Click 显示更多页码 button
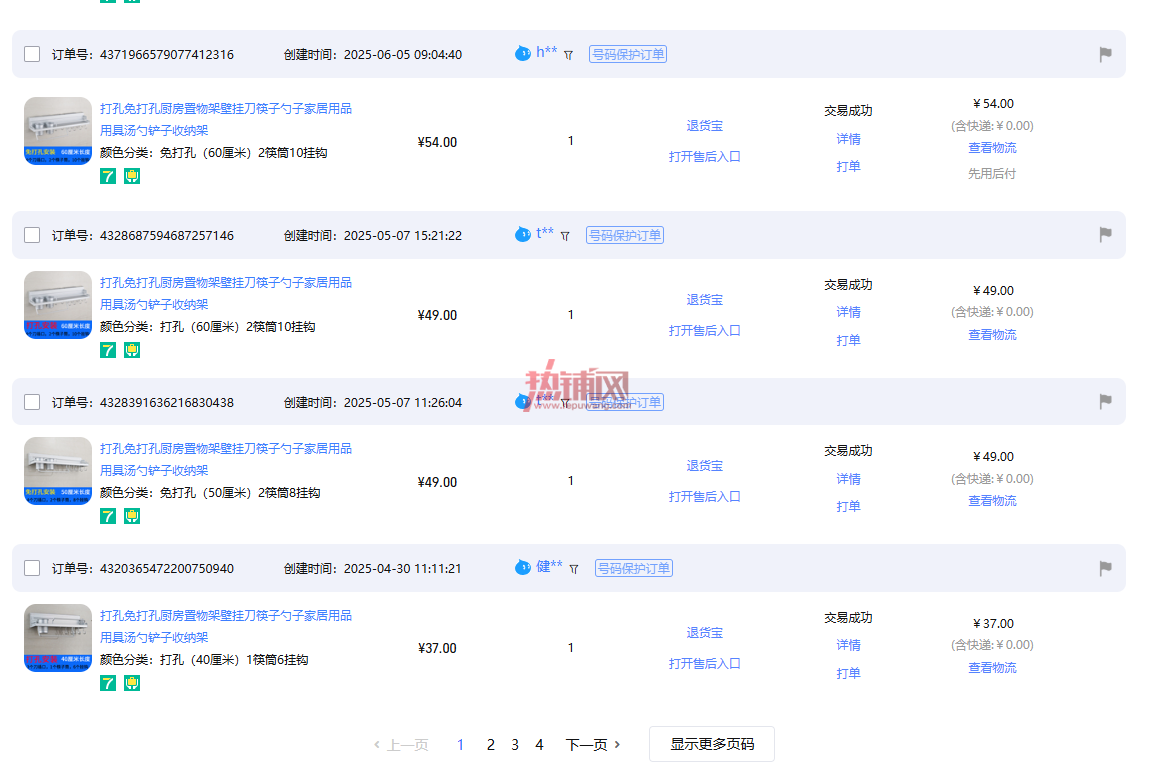Screen dimensions: 1154x771 click(x=712, y=744)
